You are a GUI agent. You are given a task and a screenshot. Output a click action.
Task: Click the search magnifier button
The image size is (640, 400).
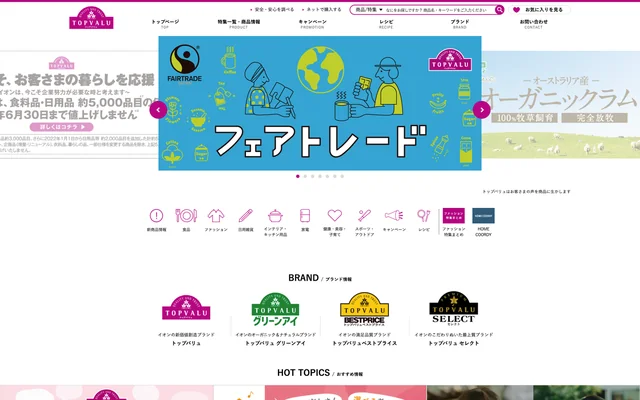coord(500,9)
